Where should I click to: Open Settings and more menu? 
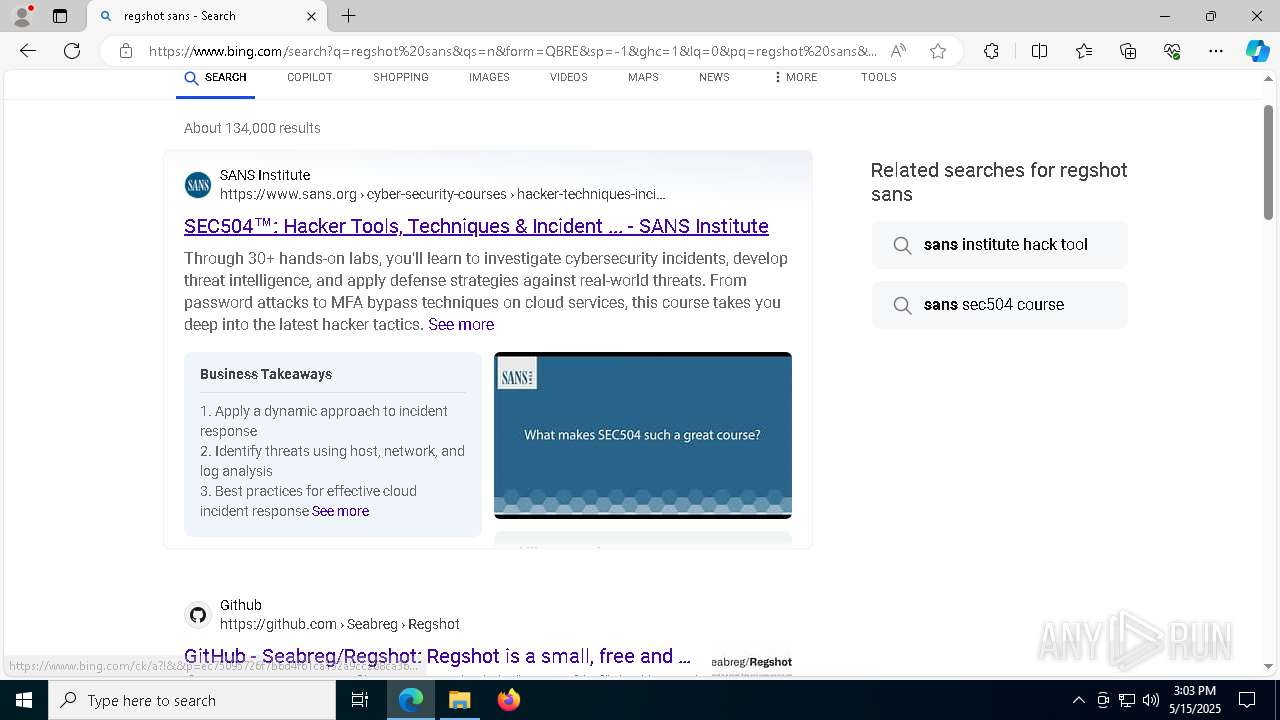point(1216,51)
